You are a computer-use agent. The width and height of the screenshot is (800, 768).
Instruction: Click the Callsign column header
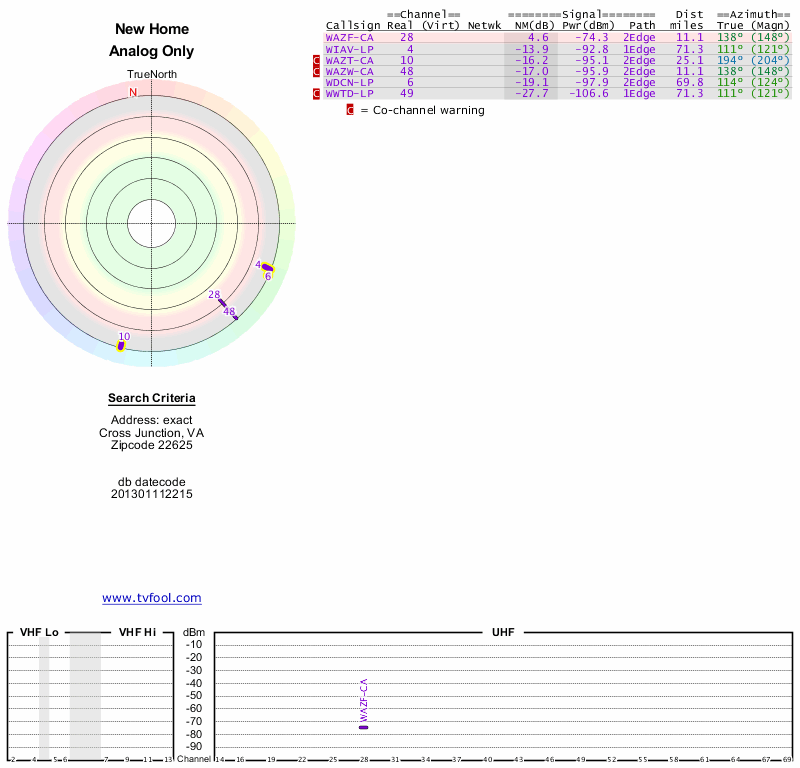353,25
